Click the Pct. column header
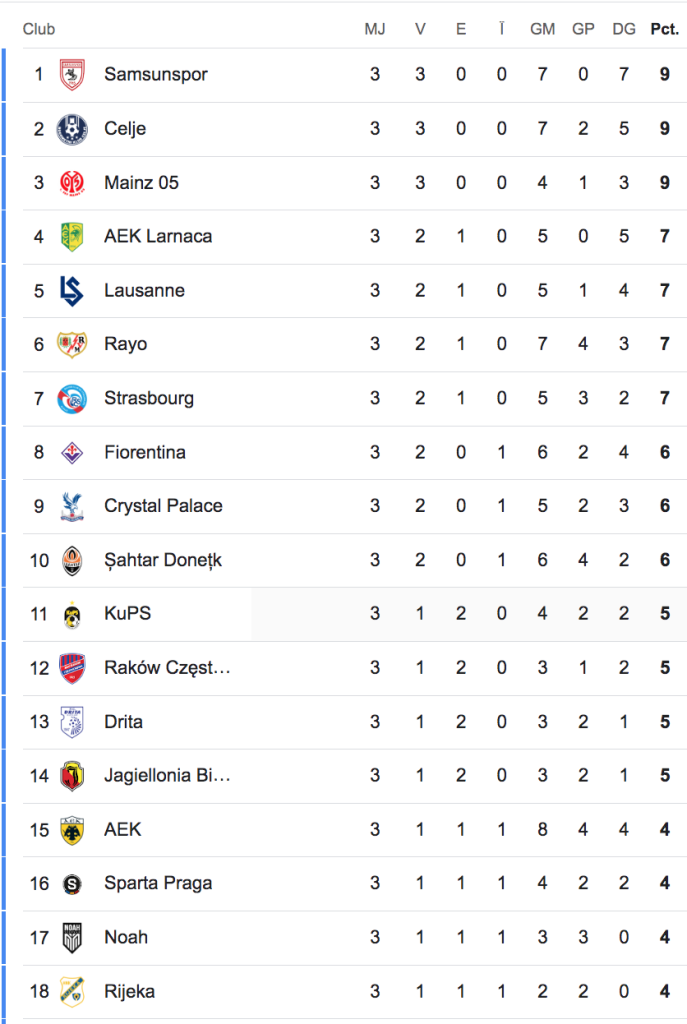 coord(663,30)
